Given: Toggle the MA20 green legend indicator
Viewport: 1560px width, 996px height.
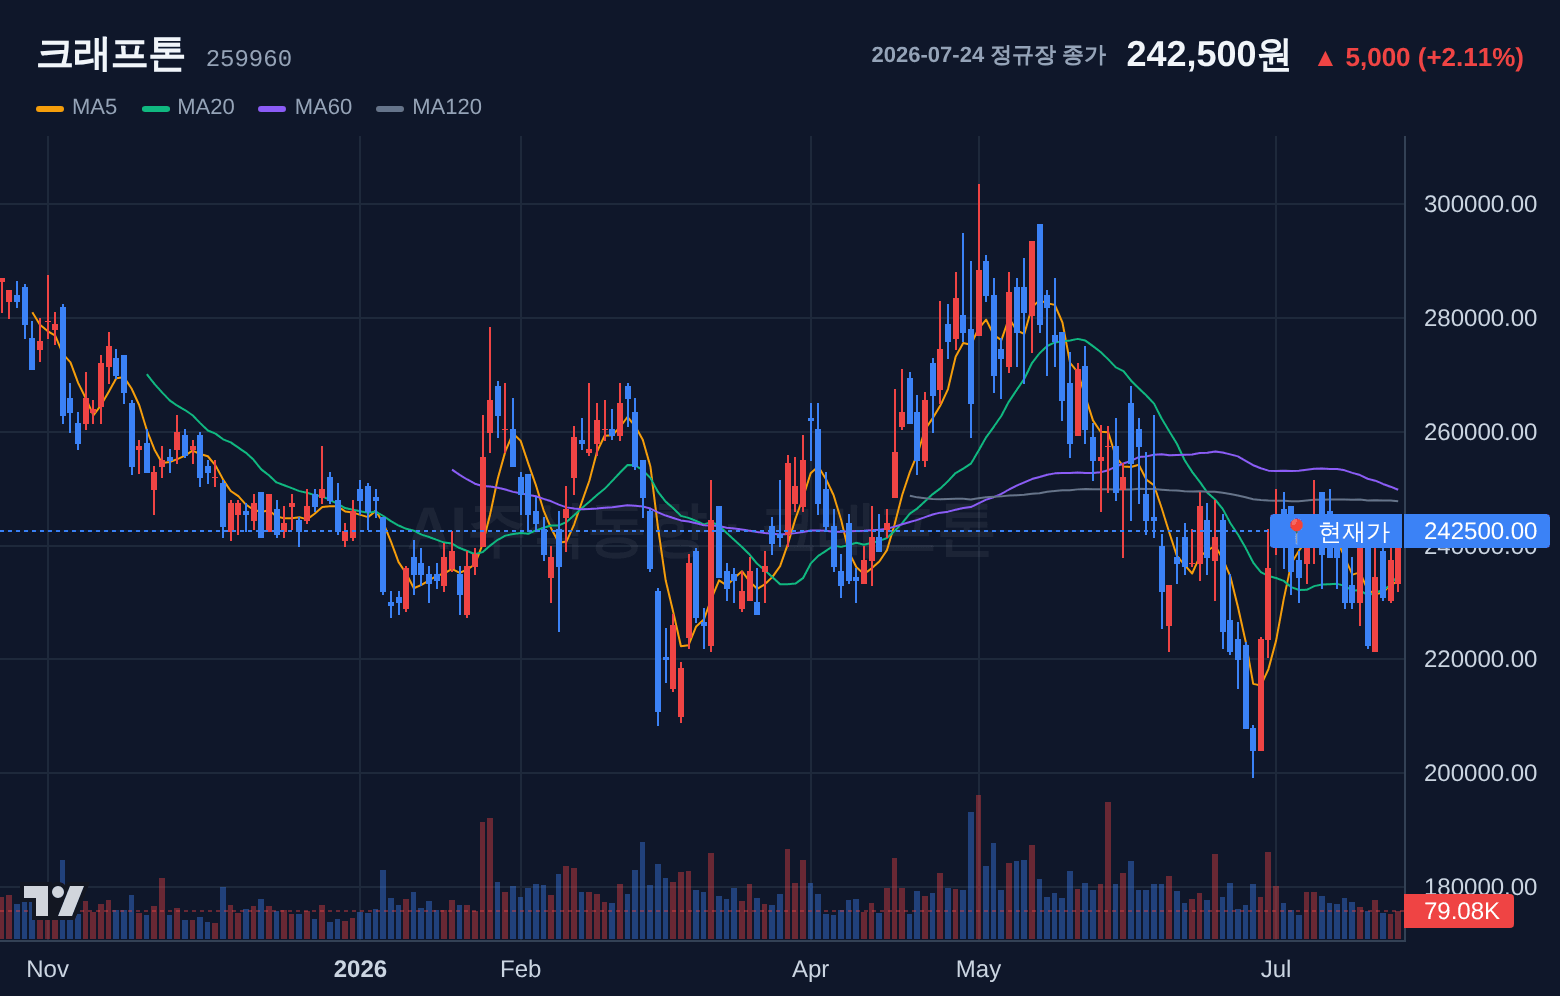Looking at the screenshot, I should tap(156, 108).
